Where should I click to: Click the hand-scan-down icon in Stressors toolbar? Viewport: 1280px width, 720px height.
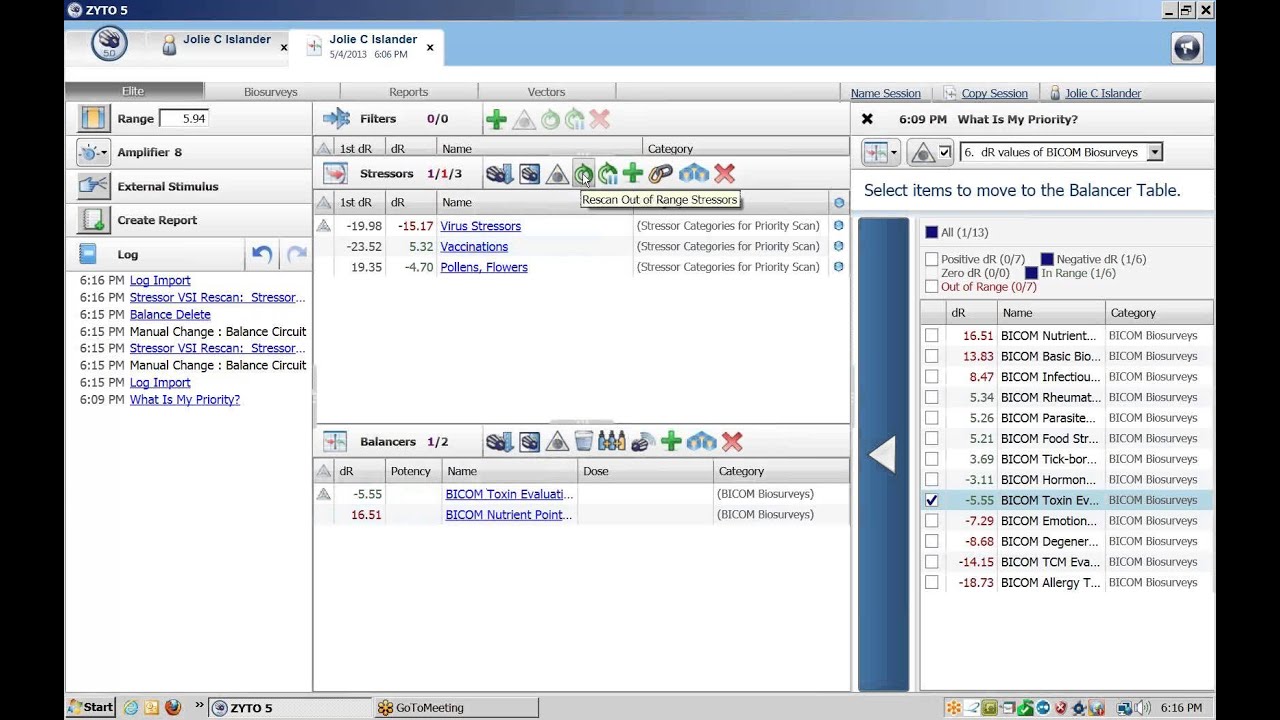[500, 174]
